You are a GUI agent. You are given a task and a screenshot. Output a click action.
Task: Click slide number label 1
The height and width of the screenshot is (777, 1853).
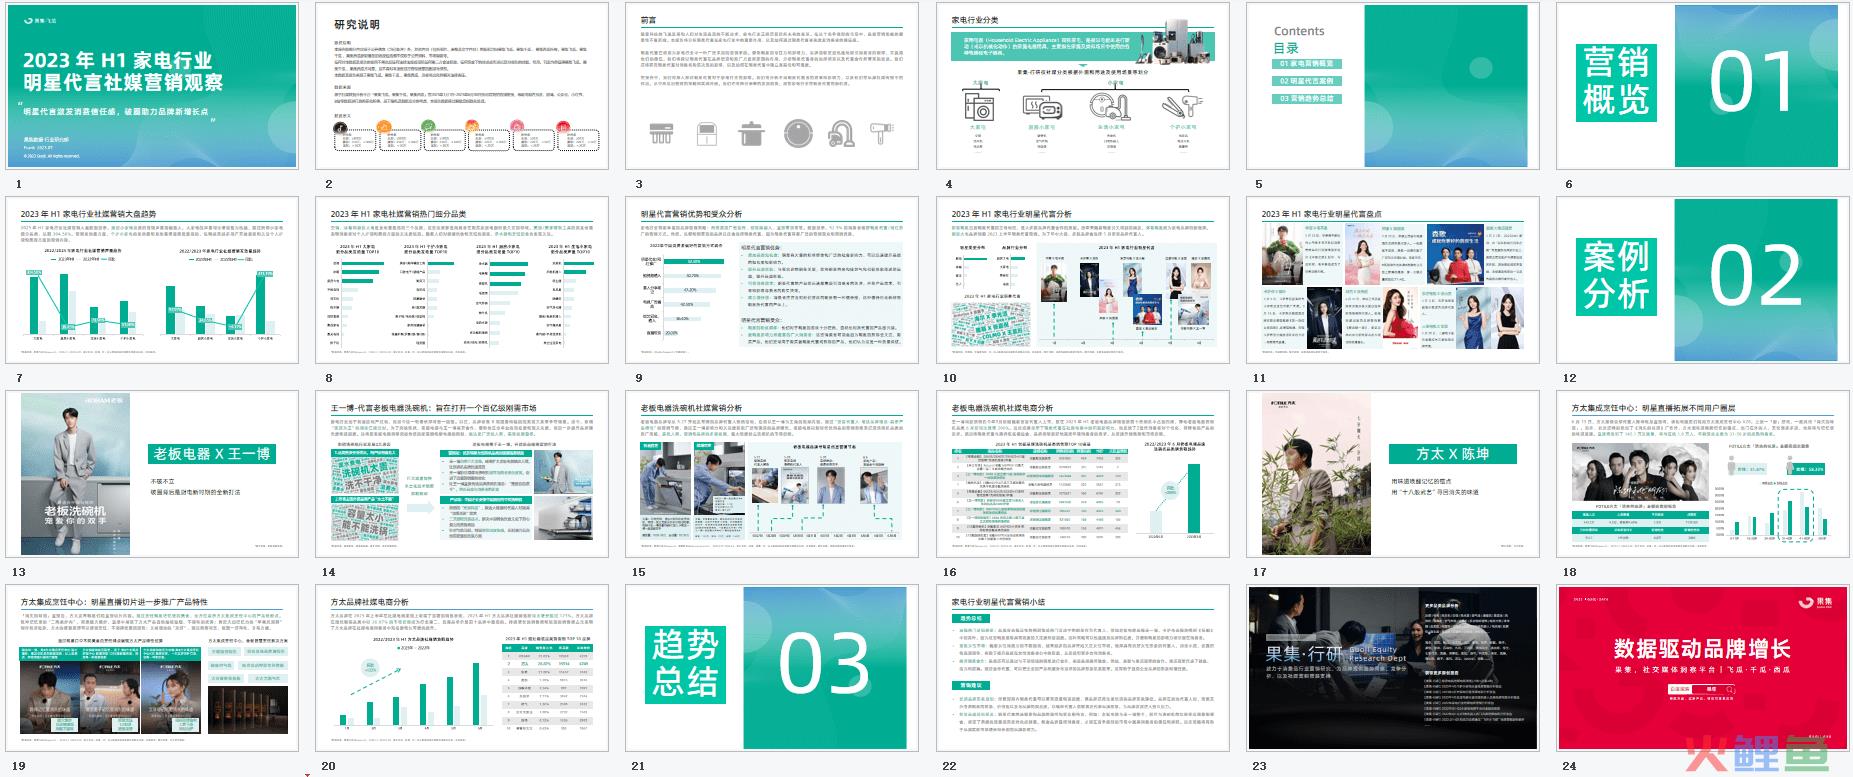[19, 184]
